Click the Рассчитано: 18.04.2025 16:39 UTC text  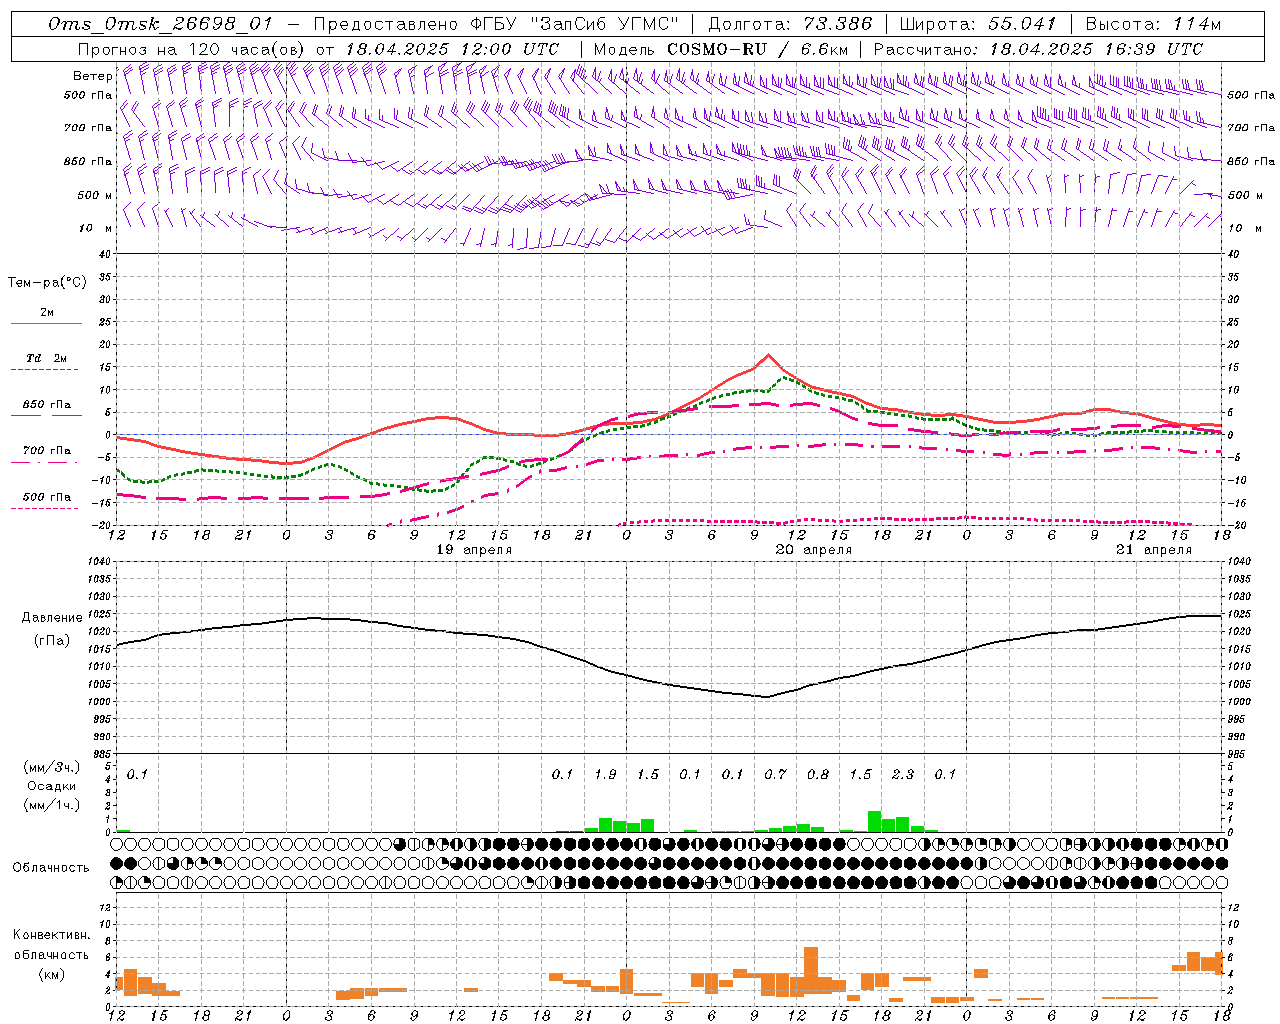tap(1038, 49)
